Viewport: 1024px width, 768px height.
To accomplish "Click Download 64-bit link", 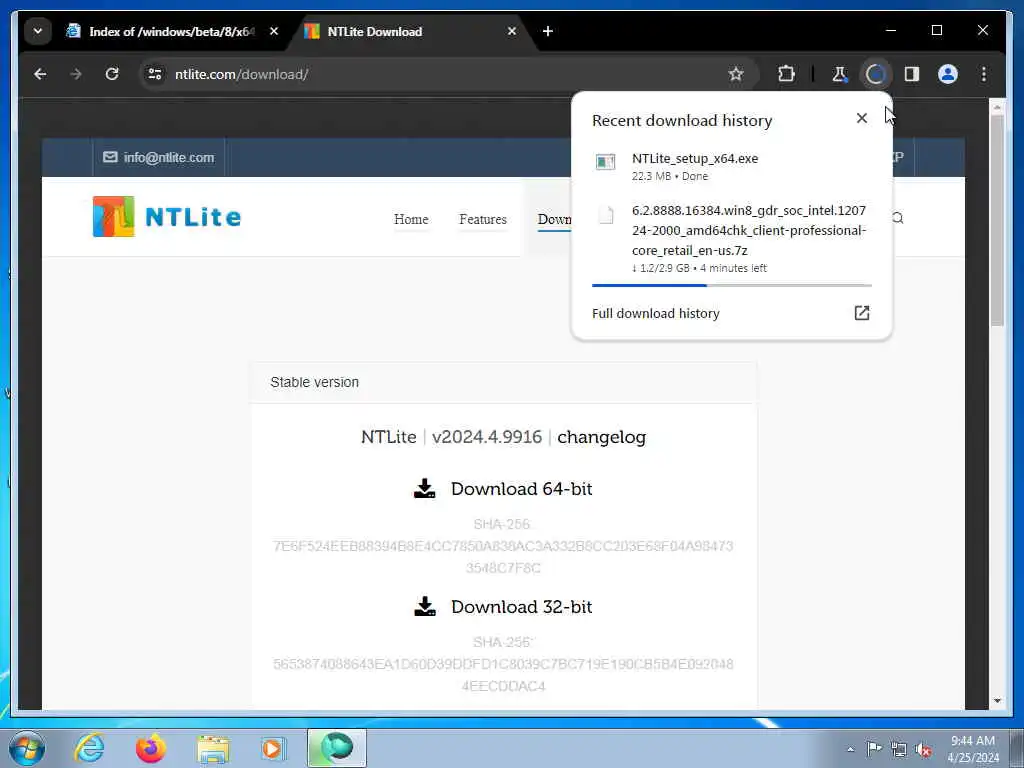I will (x=521, y=489).
